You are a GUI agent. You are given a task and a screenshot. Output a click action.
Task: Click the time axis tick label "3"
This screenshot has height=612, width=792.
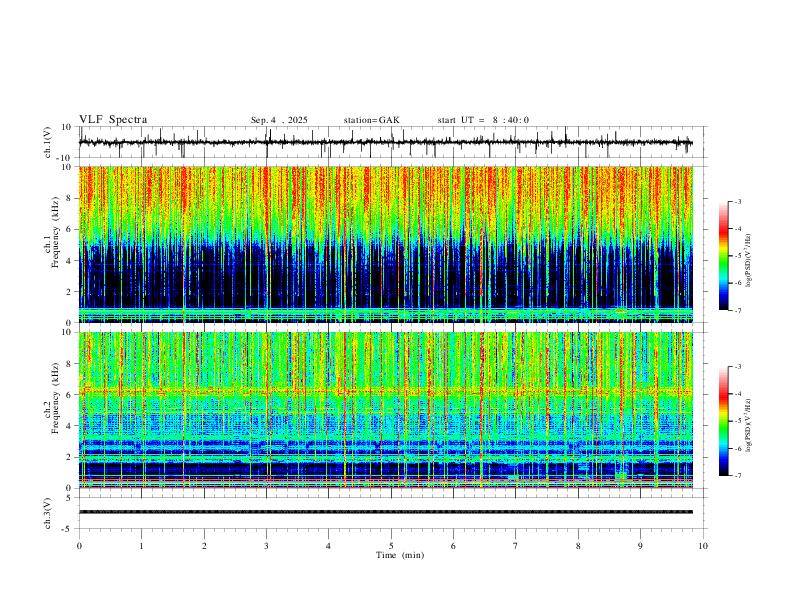point(266,546)
